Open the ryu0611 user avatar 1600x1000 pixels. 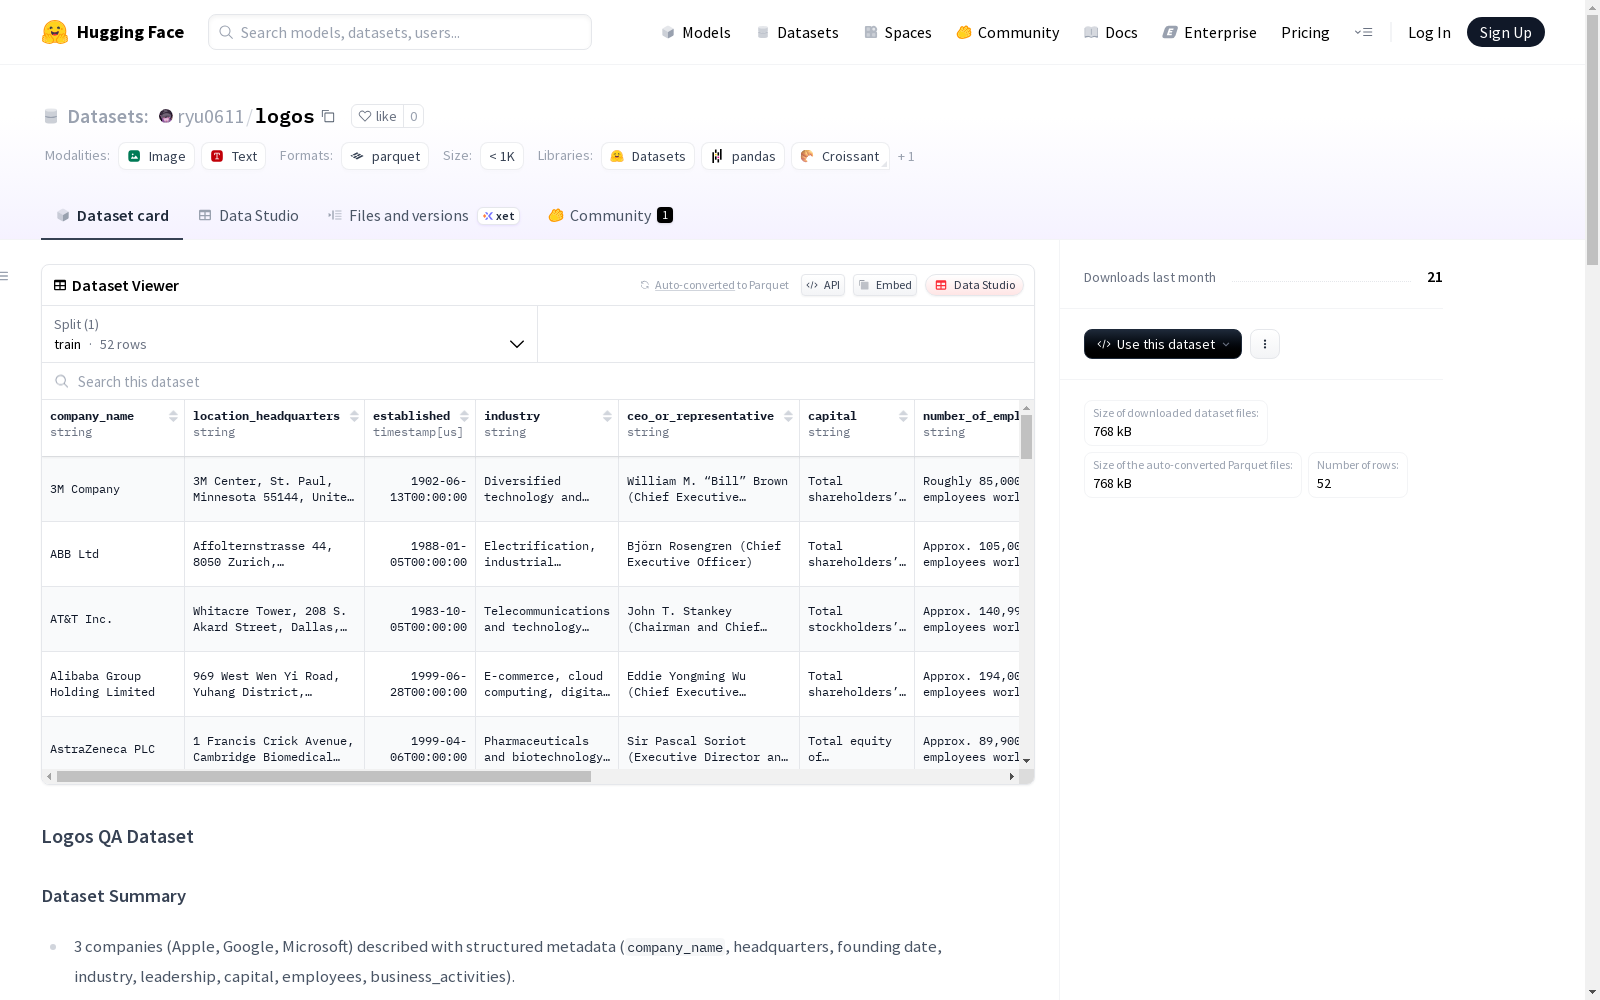166,116
